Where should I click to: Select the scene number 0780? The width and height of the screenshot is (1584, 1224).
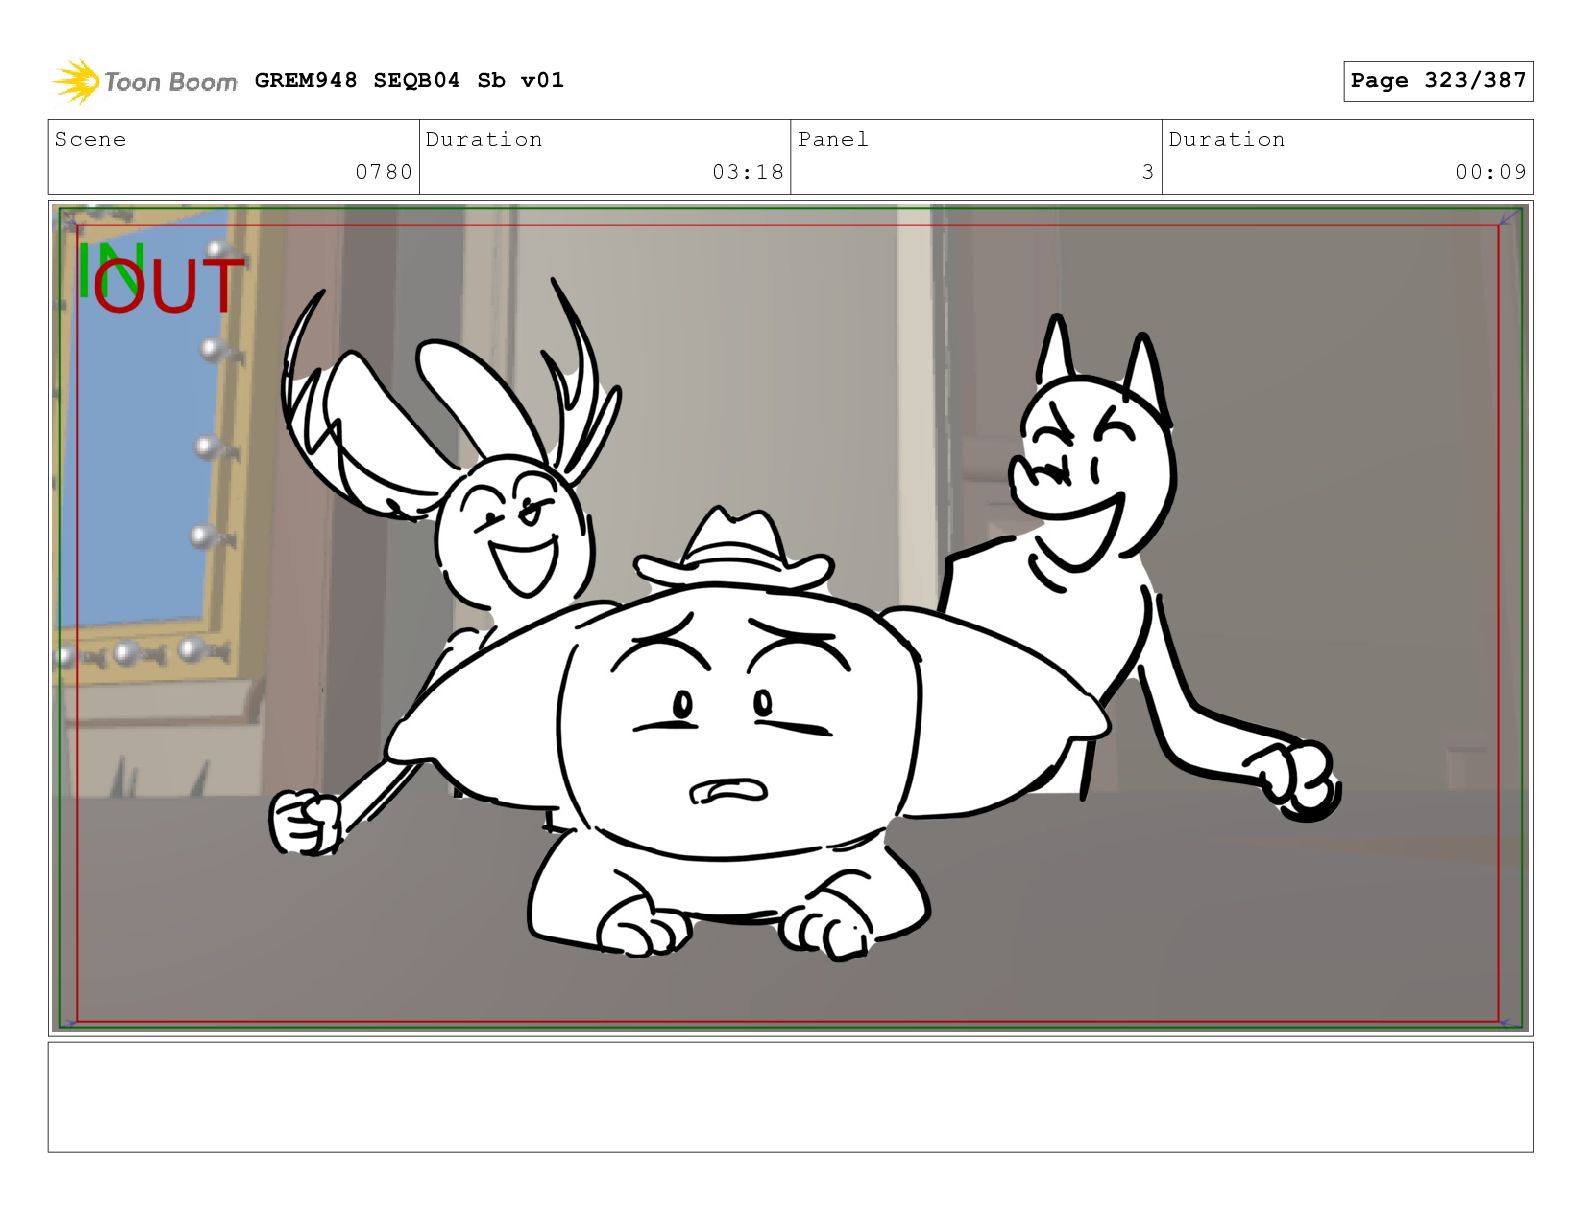pyautogui.click(x=384, y=172)
